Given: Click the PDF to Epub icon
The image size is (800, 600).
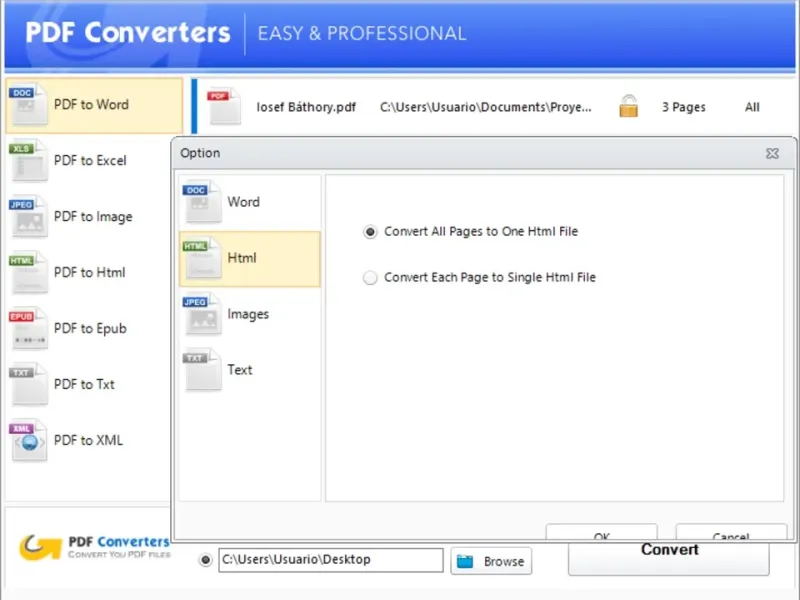Looking at the screenshot, I should click(x=28, y=329).
